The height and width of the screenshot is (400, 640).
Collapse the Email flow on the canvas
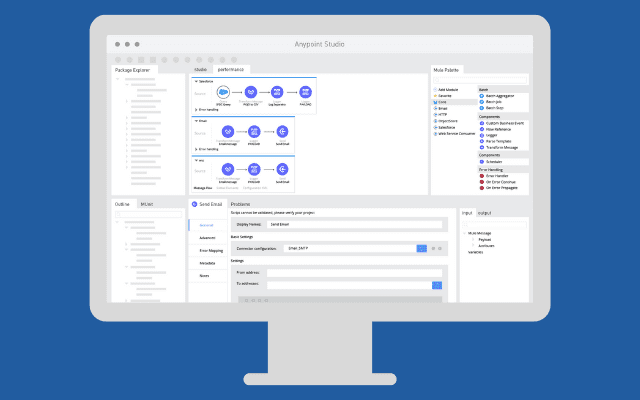click(196, 121)
